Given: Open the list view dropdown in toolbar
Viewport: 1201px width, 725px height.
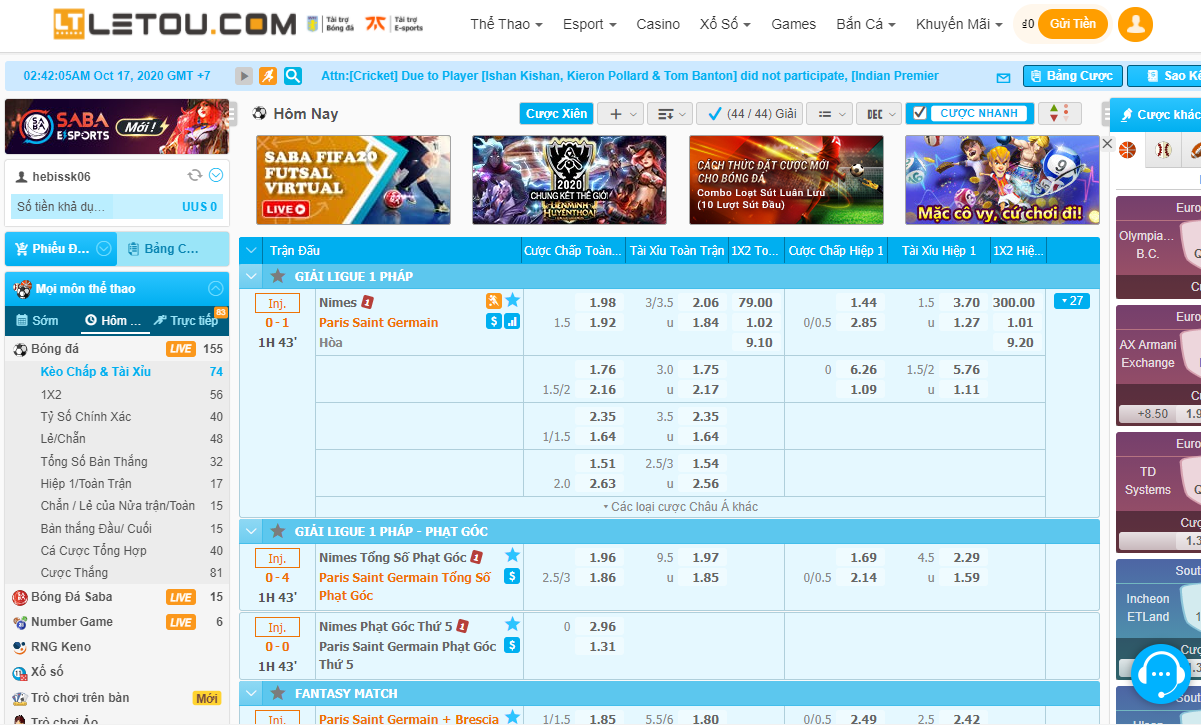Looking at the screenshot, I should 829,113.
